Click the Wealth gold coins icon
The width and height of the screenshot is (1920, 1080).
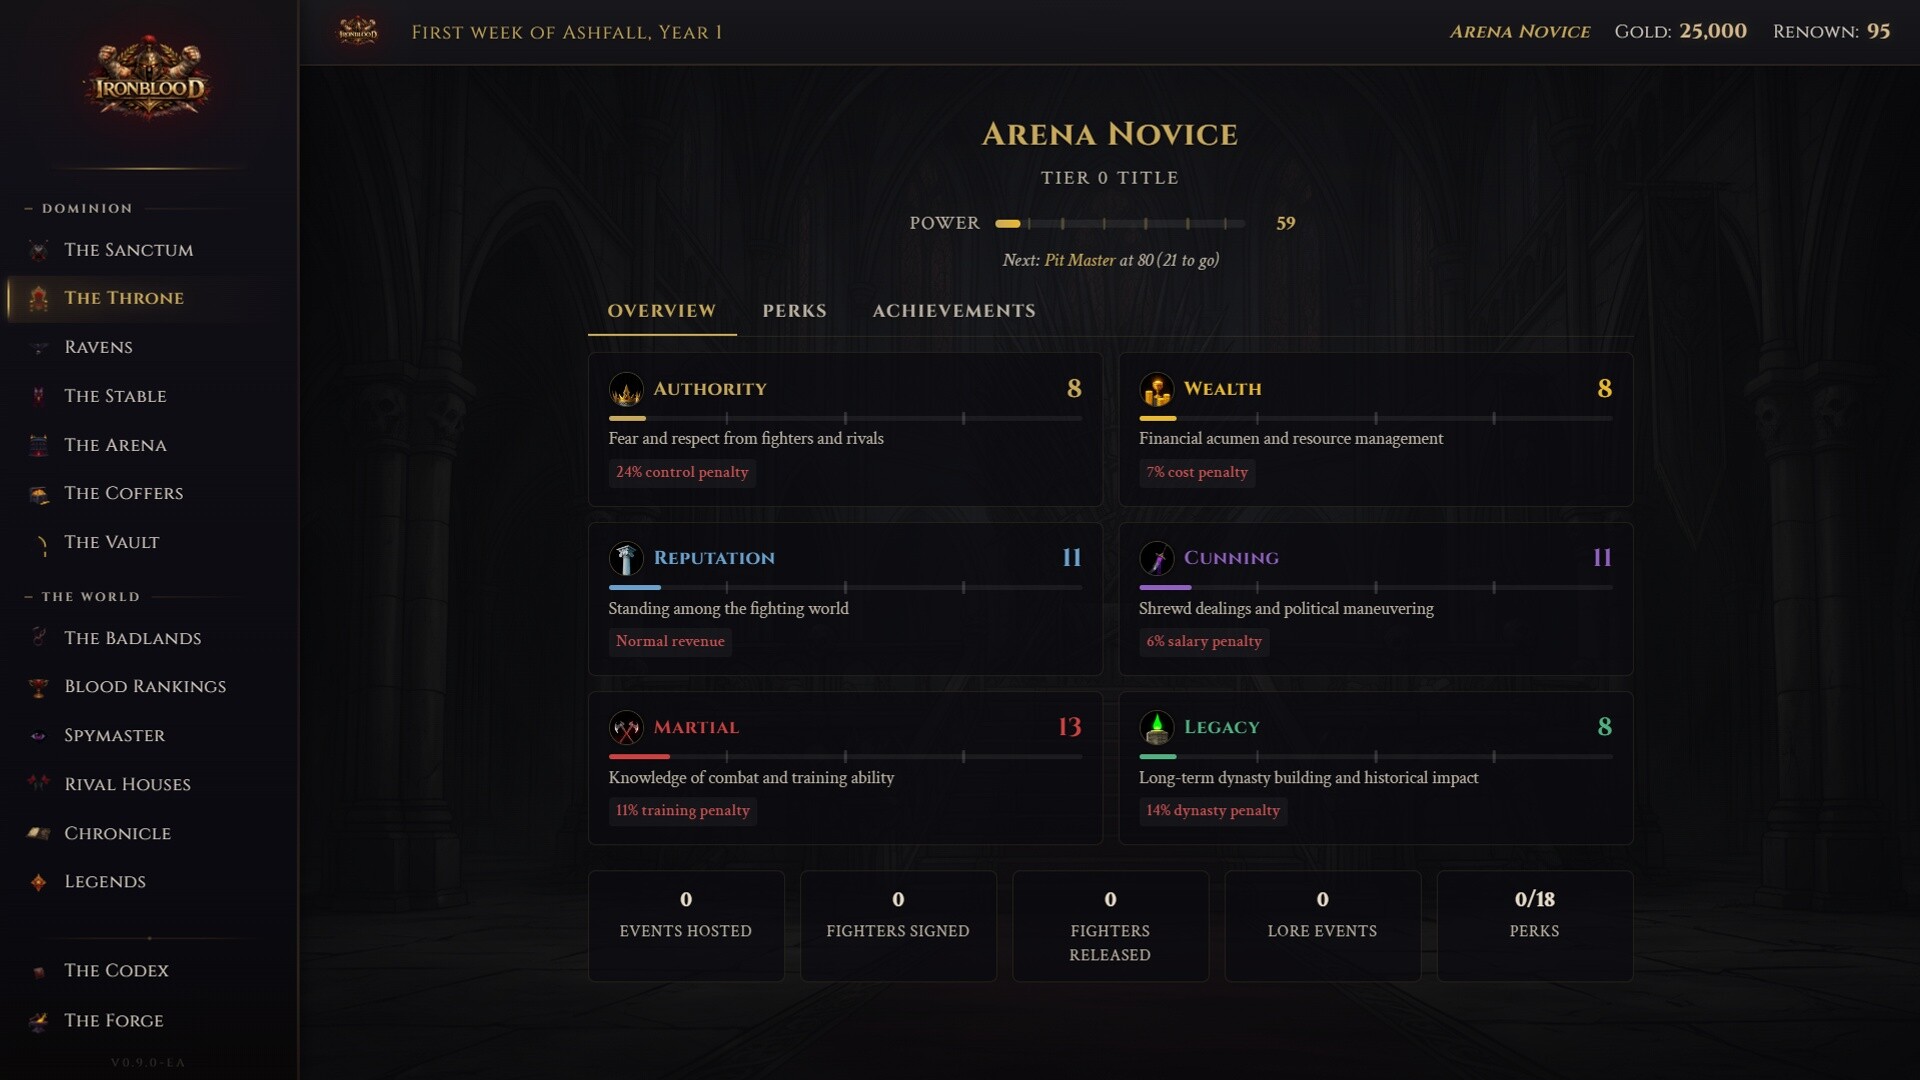[x=1156, y=389]
